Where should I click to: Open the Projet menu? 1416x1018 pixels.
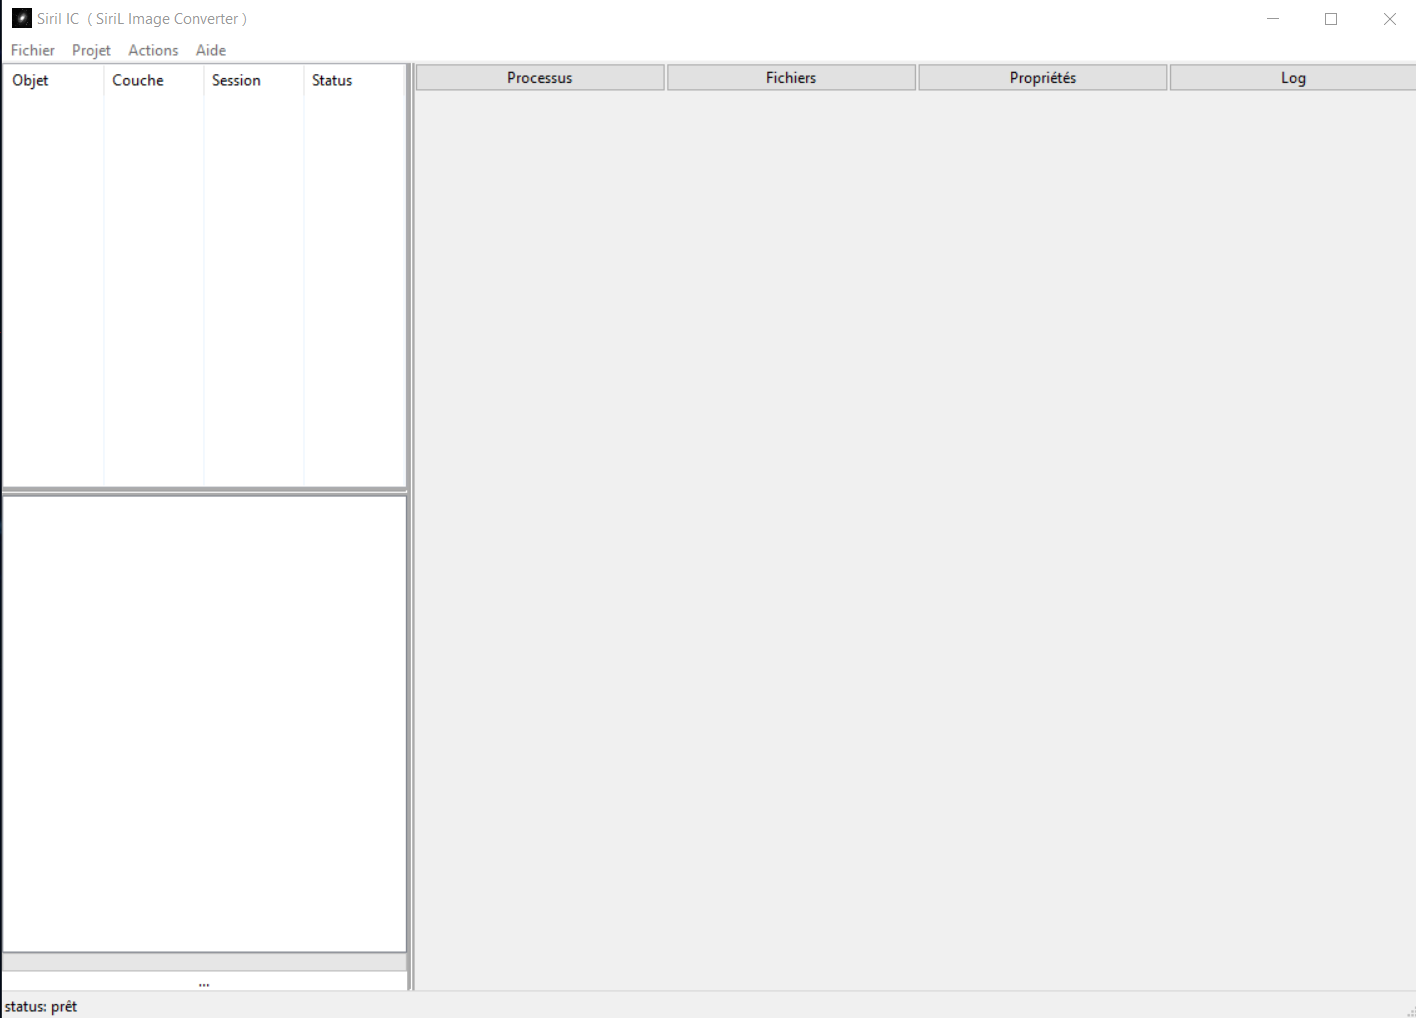click(x=91, y=50)
